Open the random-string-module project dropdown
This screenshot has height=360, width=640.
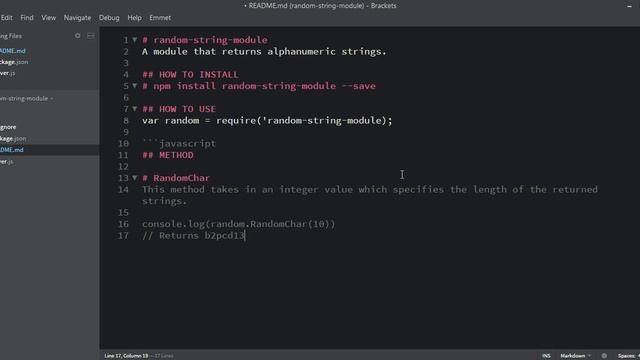(27, 98)
